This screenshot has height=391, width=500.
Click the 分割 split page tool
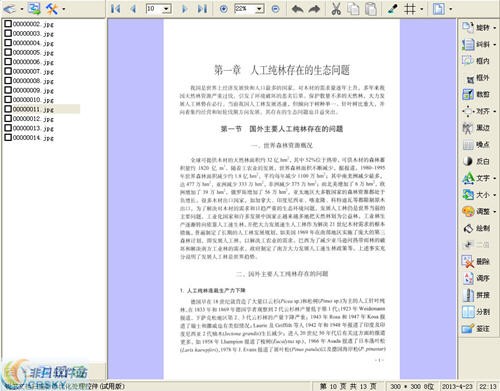[476, 312]
